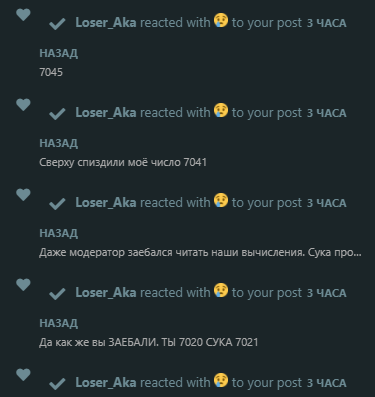This screenshot has width=375, height=397.
Task: Click the '3 ЧАСА' timestamp on the 7041 notification
Action: coord(326,113)
